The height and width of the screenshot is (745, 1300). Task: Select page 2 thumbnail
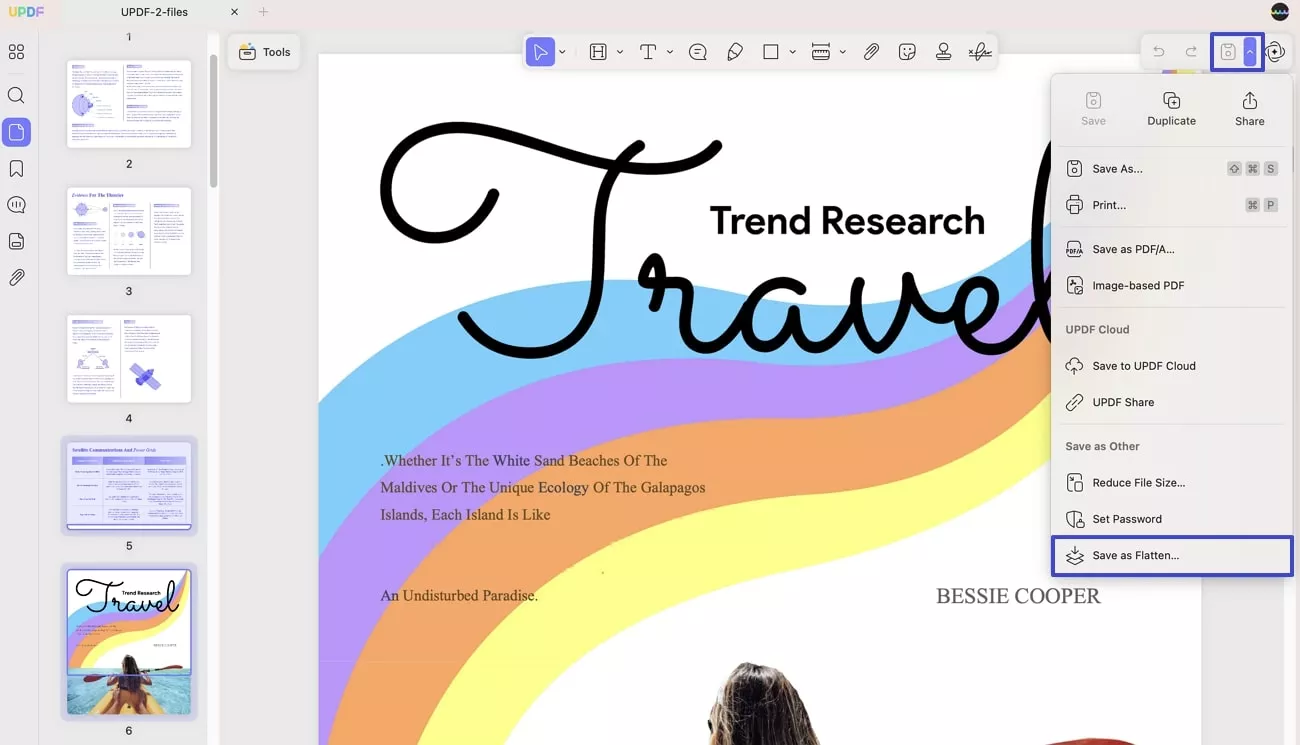click(x=129, y=104)
